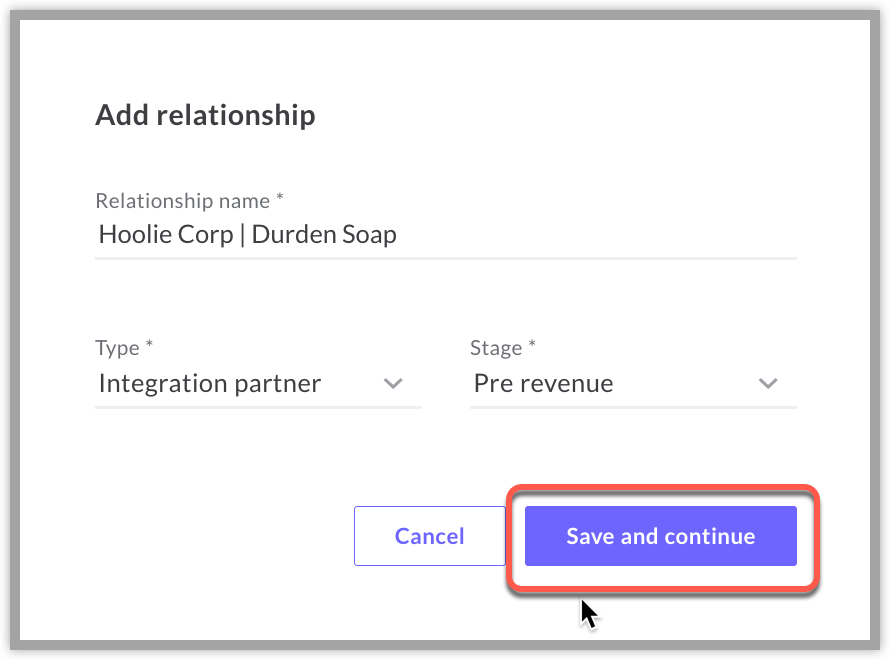Focus the Relationship name input field

pos(446,235)
